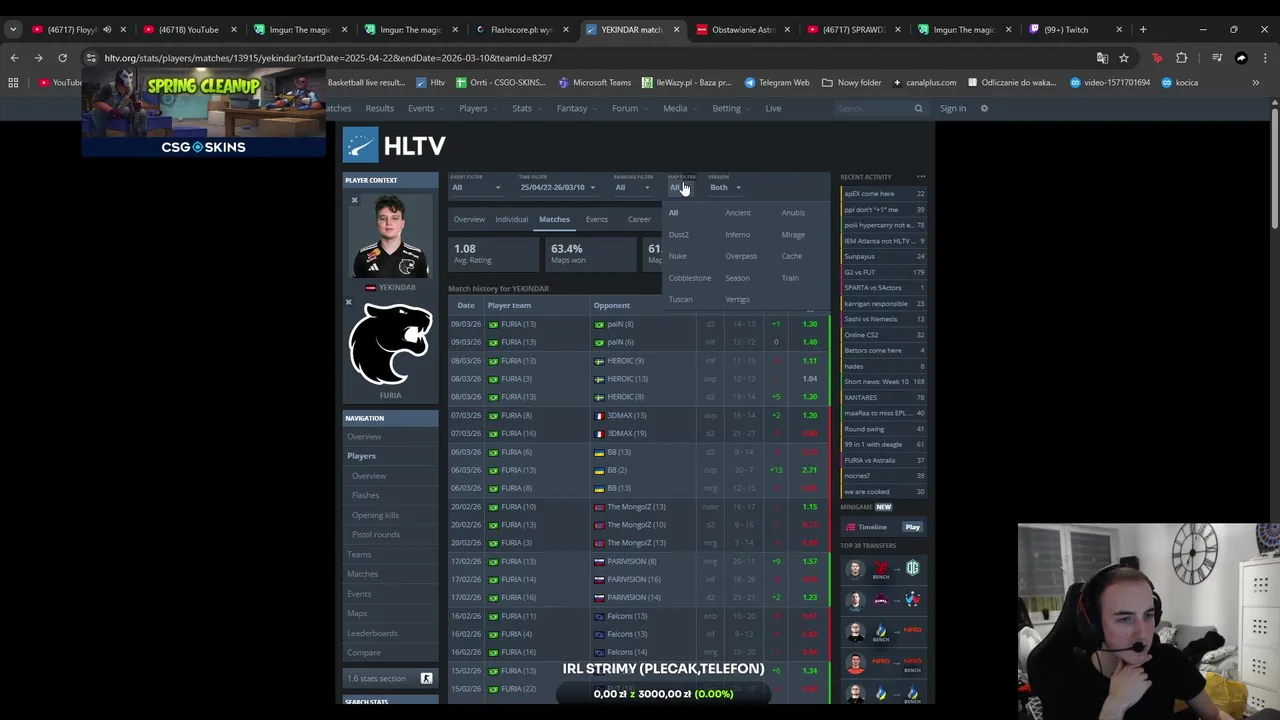The width and height of the screenshot is (1280, 720).
Task: Open 'G2 vs FUT' recent activity thread
Action: tap(859, 272)
